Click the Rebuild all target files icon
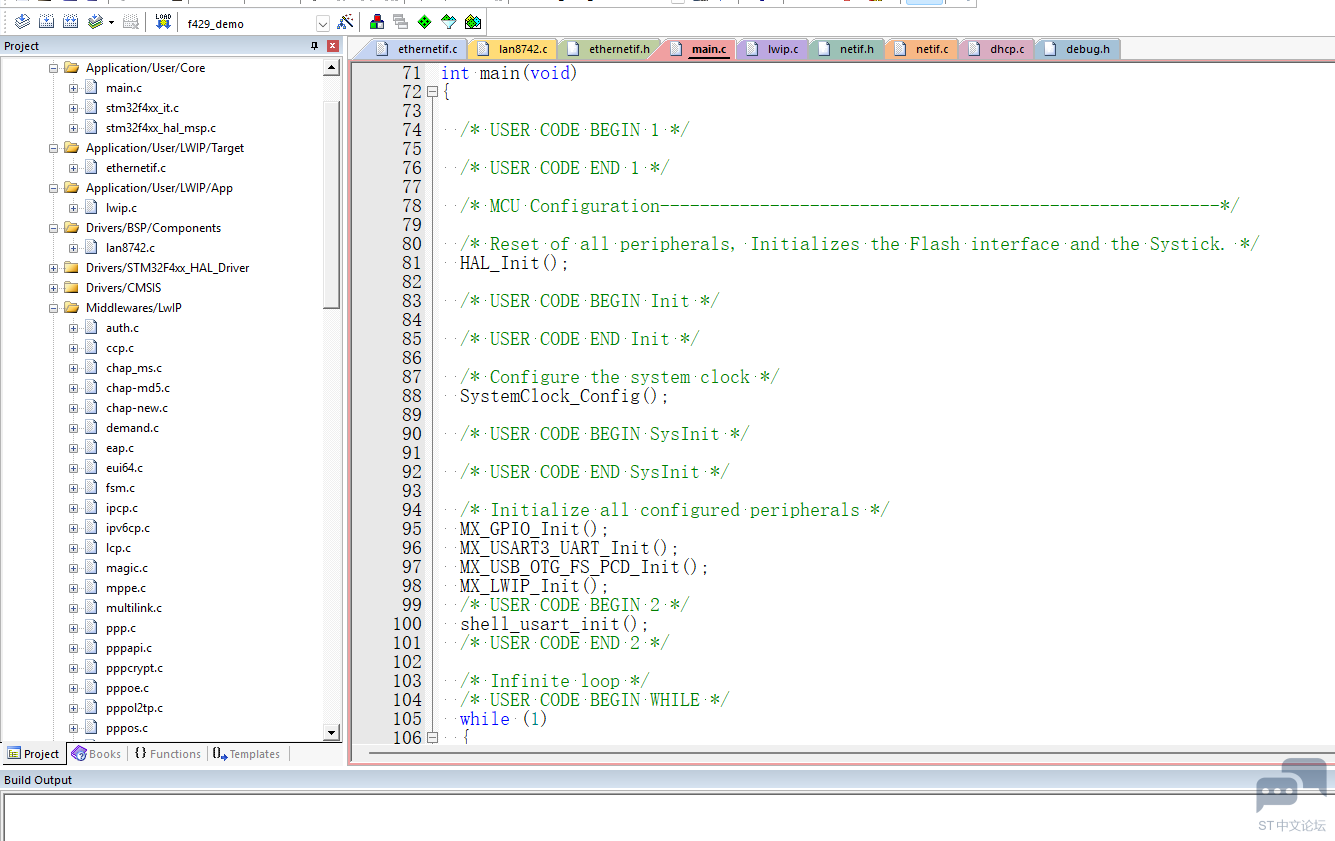 [x=70, y=21]
